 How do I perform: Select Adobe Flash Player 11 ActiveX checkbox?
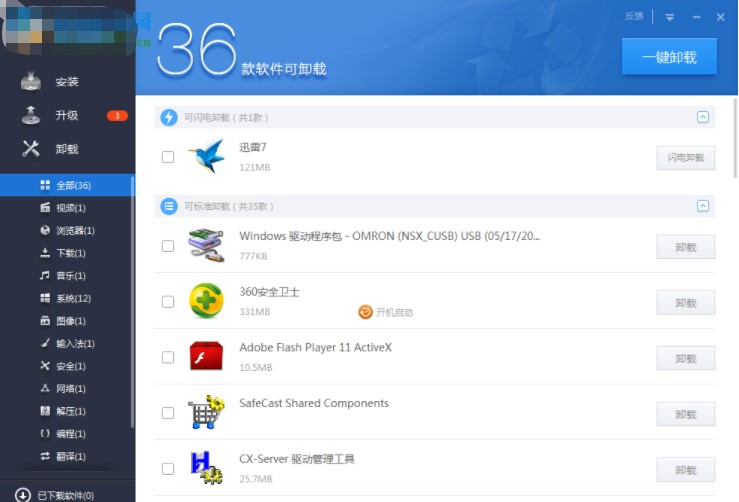[x=168, y=357]
